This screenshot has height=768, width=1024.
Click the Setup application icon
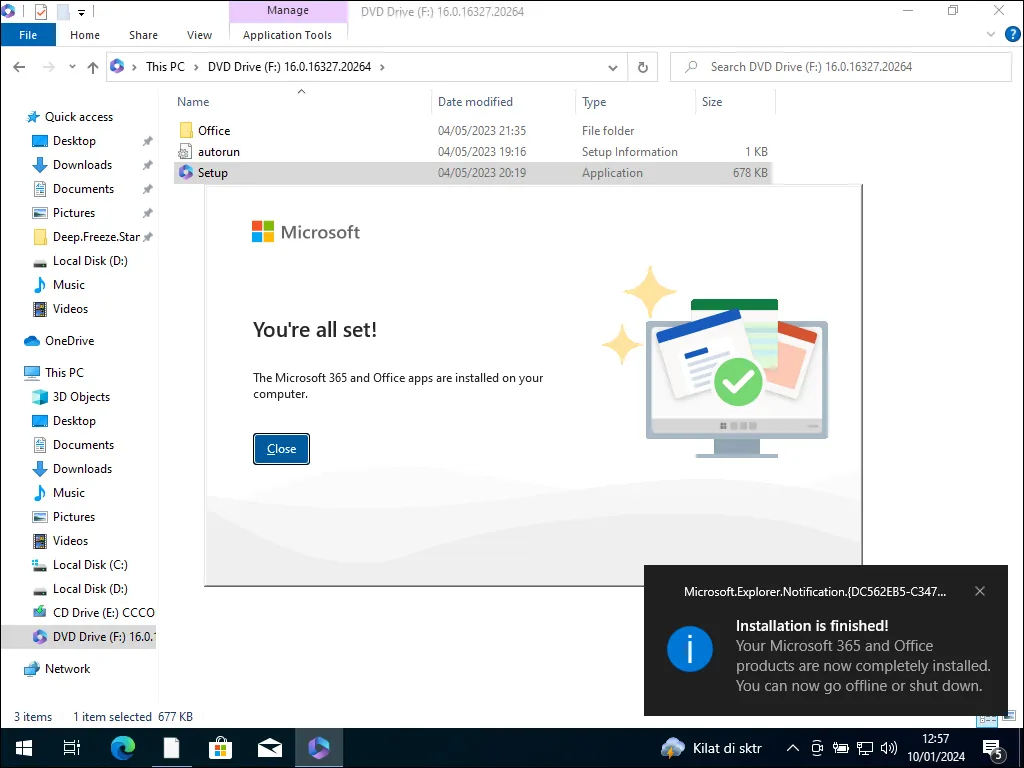[x=188, y=172]
